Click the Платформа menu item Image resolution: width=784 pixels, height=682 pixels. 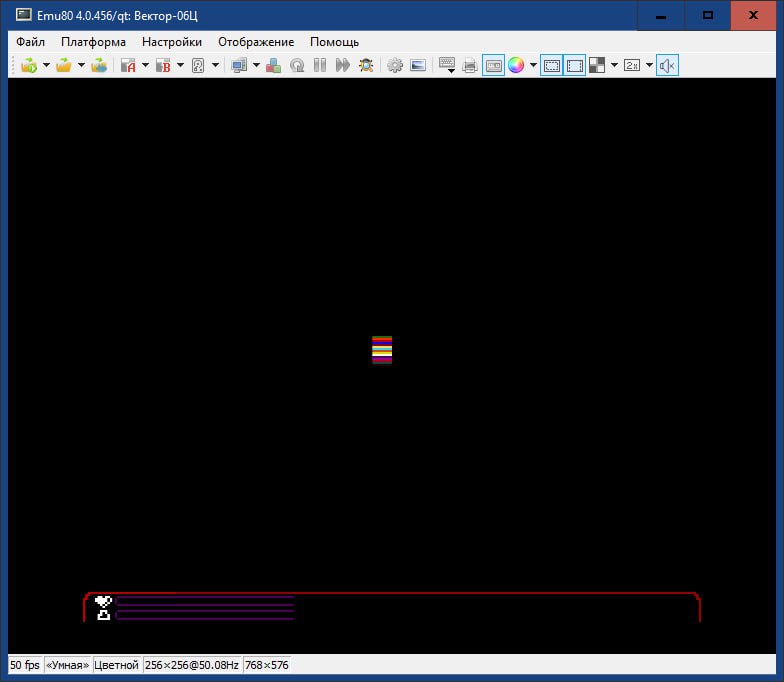click(93, 42)
